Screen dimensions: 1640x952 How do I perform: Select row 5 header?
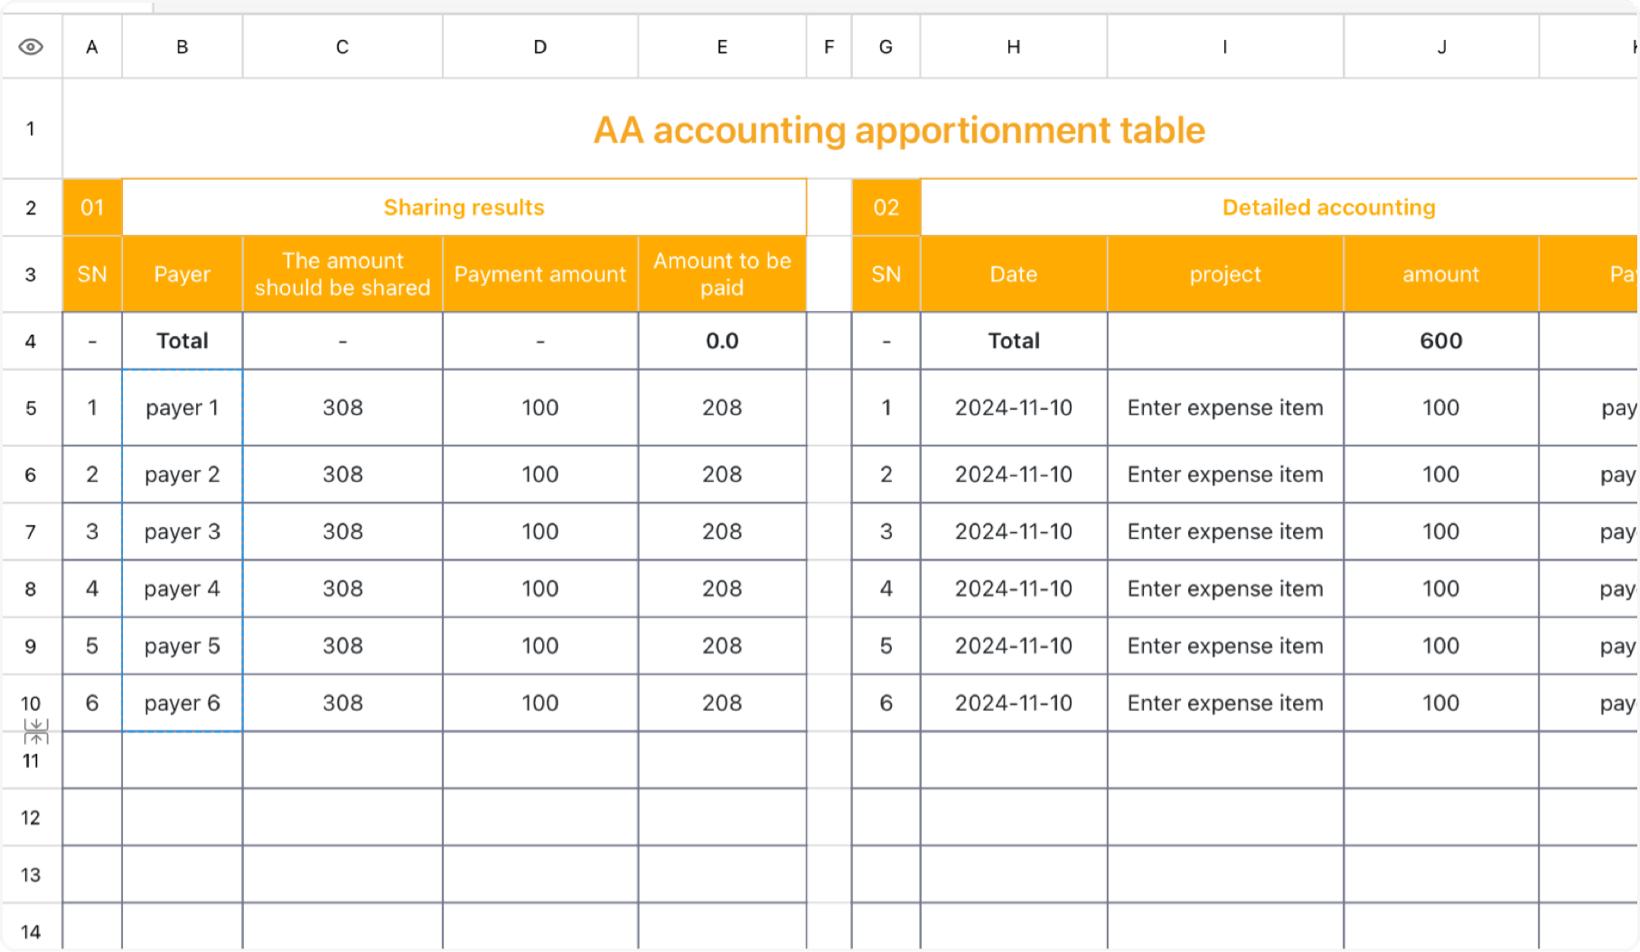tap(31, 408)
